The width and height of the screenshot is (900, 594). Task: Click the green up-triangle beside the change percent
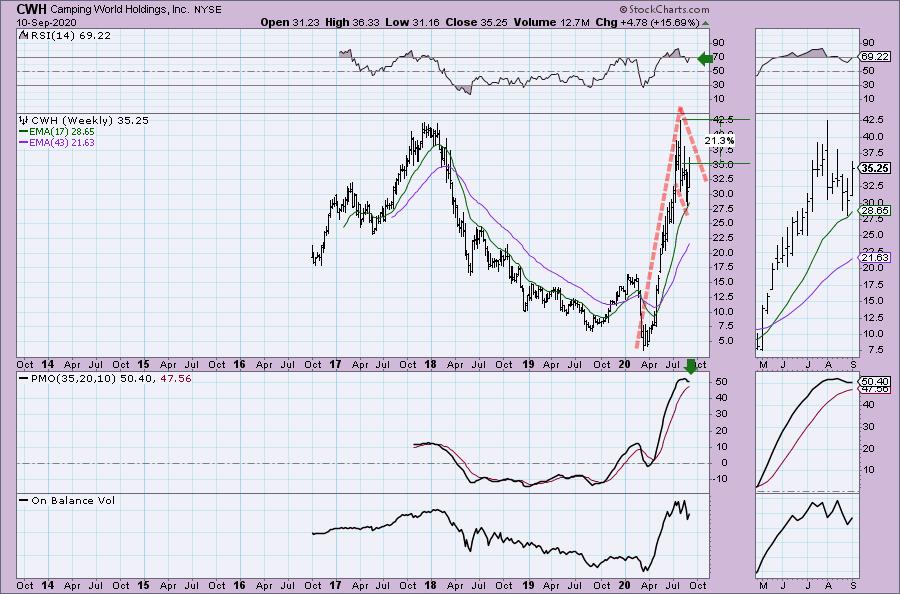[705, 23]
